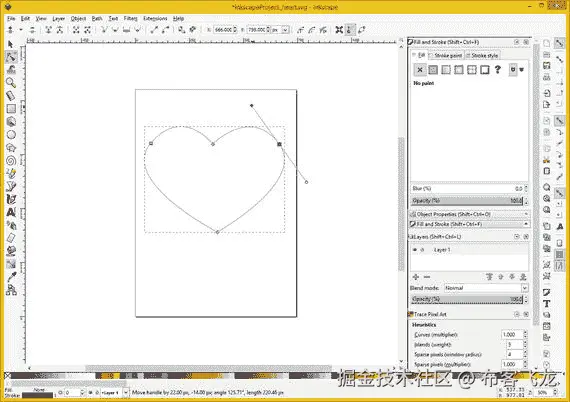Click the add layer plus button

click(x=416, y=277)
